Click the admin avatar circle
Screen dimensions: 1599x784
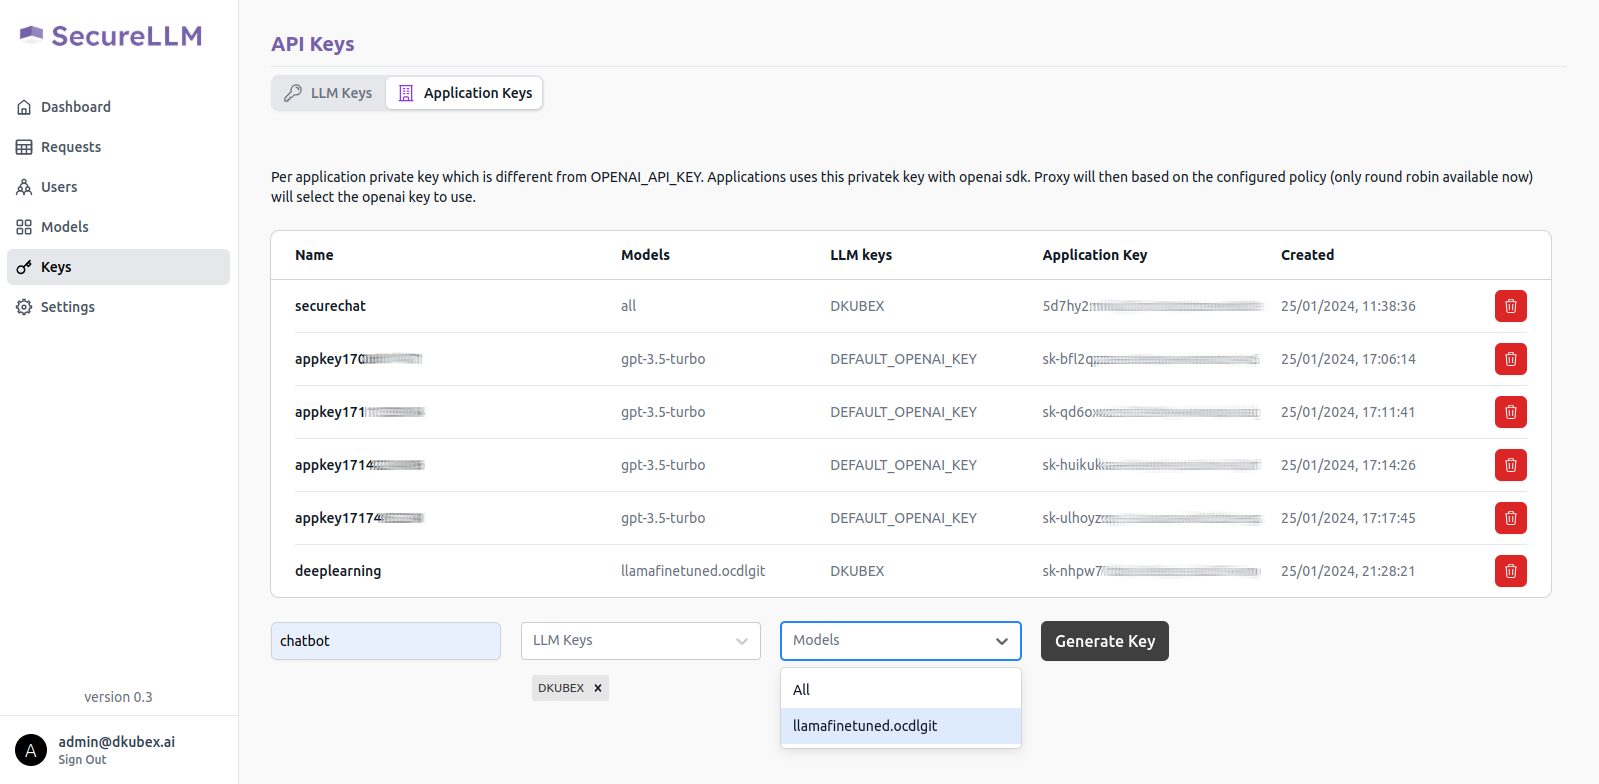pos(31,750)
